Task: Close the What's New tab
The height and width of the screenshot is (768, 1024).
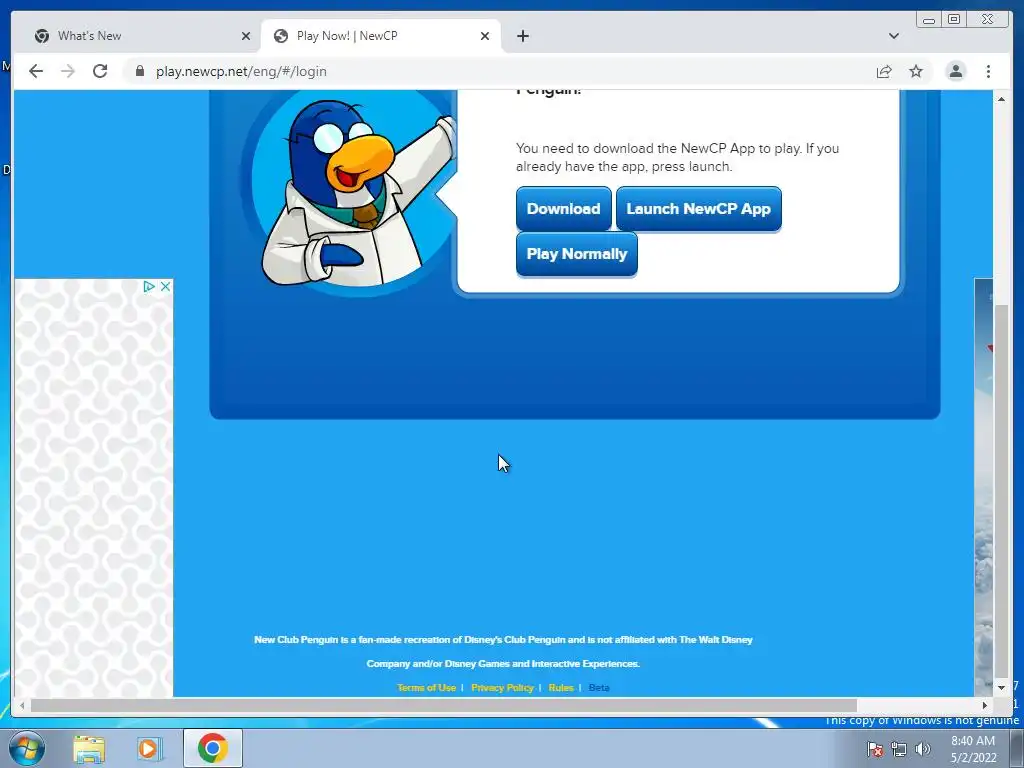Action: point(246,36)
